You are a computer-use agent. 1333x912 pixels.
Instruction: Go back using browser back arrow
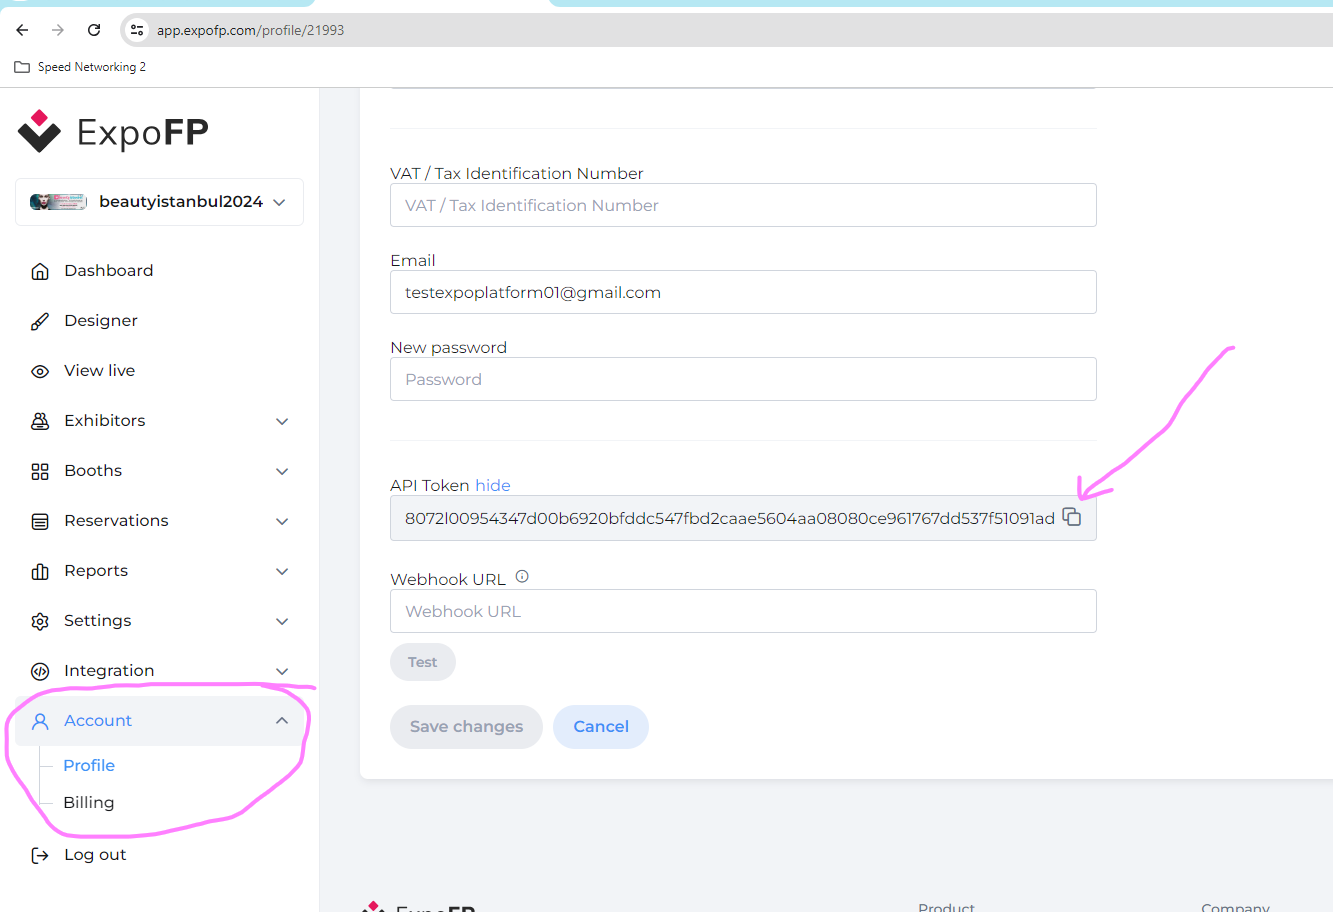click(x=22, y=30)
